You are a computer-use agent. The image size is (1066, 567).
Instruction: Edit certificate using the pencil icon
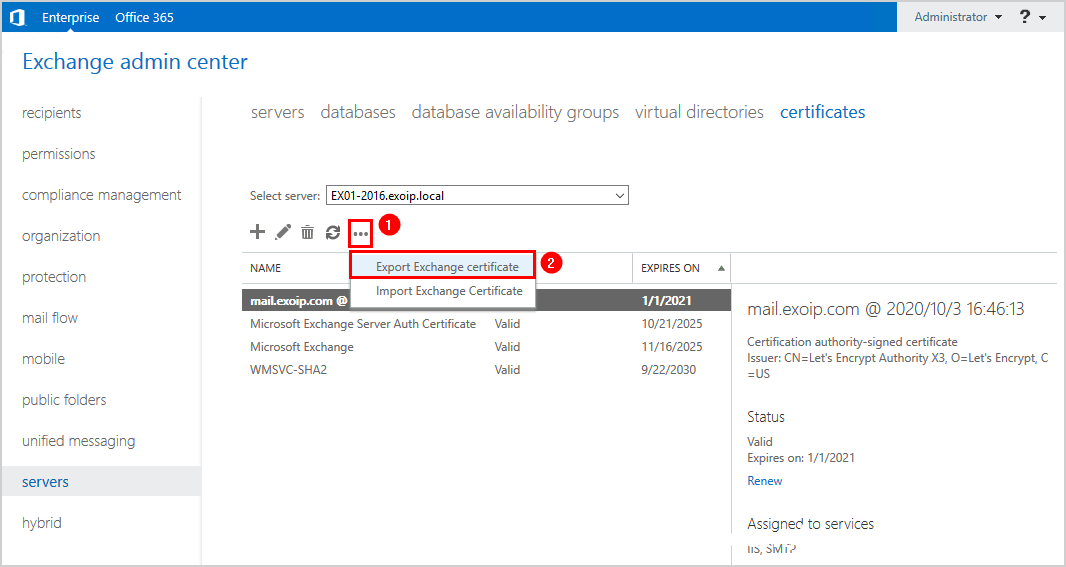pos(283,233)
